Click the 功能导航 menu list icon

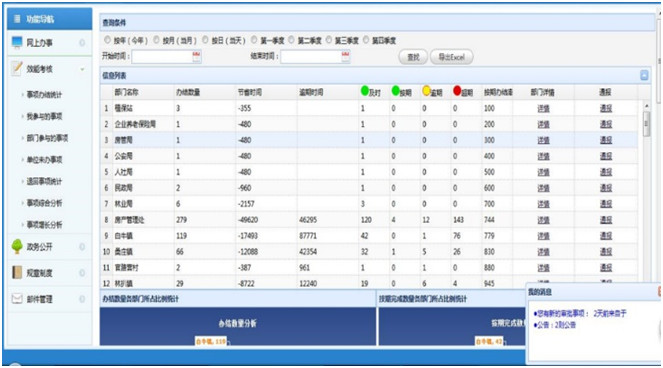pyautogui.click(x=17, y=19)
